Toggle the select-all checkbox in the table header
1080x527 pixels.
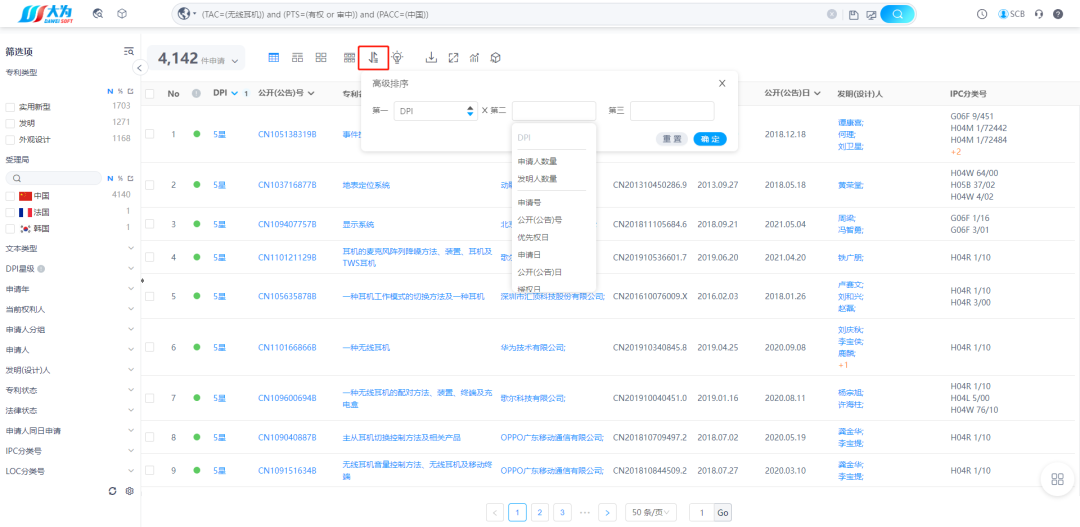[x=149, y=93]
